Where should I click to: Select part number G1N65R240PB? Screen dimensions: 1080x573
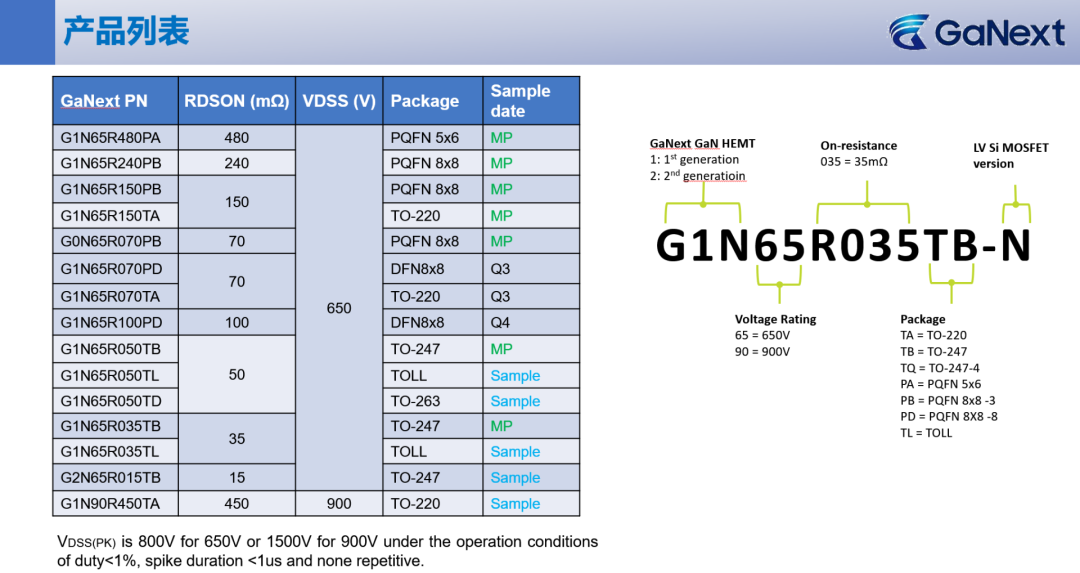point(110,163)
